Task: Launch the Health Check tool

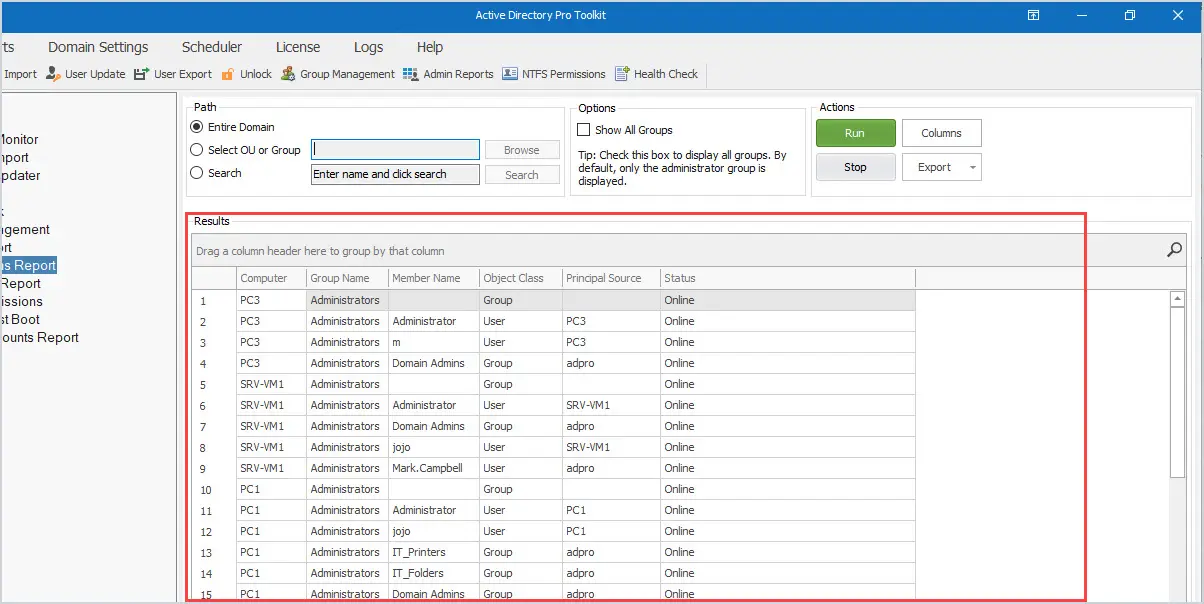Action: 656,74
